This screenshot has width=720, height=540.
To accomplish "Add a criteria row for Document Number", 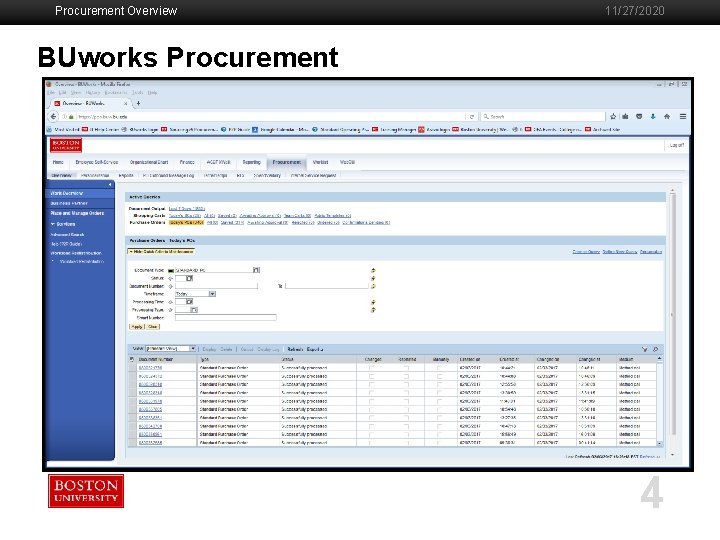I will pyautogui.click(x=373, y=286).
